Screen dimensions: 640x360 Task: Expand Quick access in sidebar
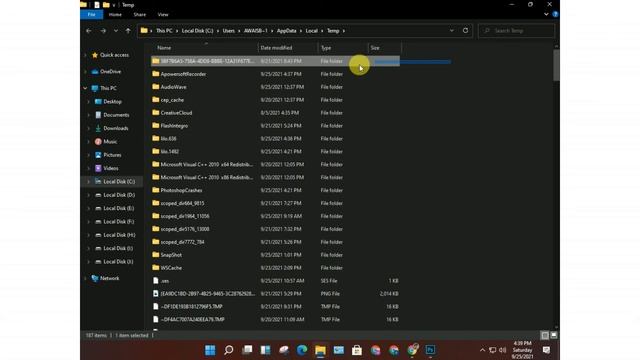[85, 55]
